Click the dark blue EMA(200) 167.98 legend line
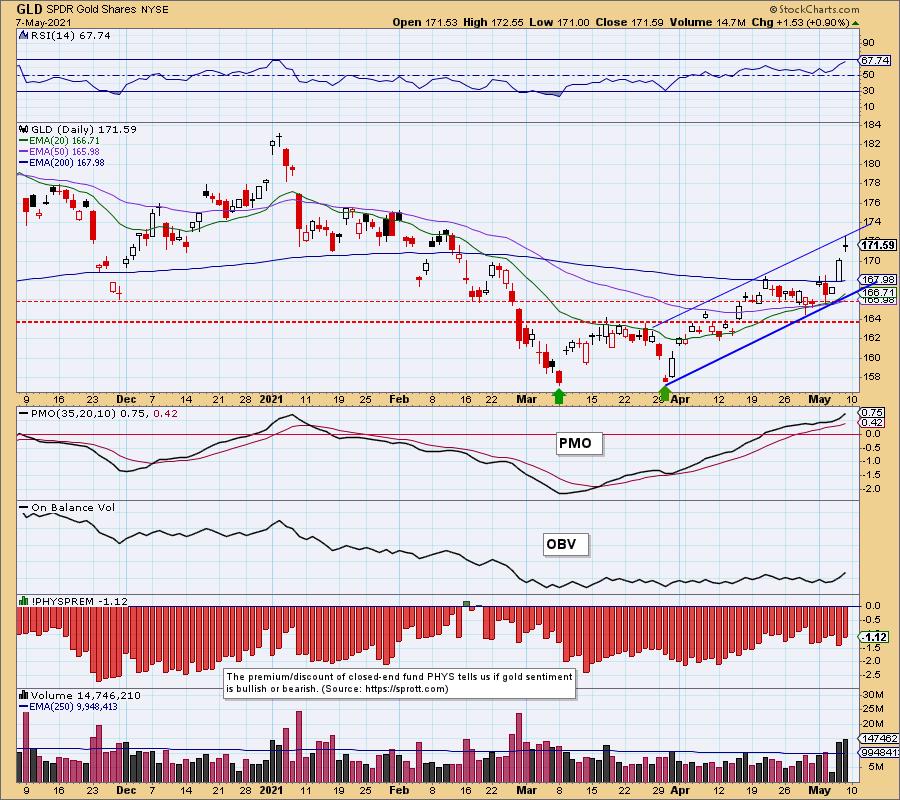The height and width of the screenshot is (800, 900). click(x=61, y=162)
